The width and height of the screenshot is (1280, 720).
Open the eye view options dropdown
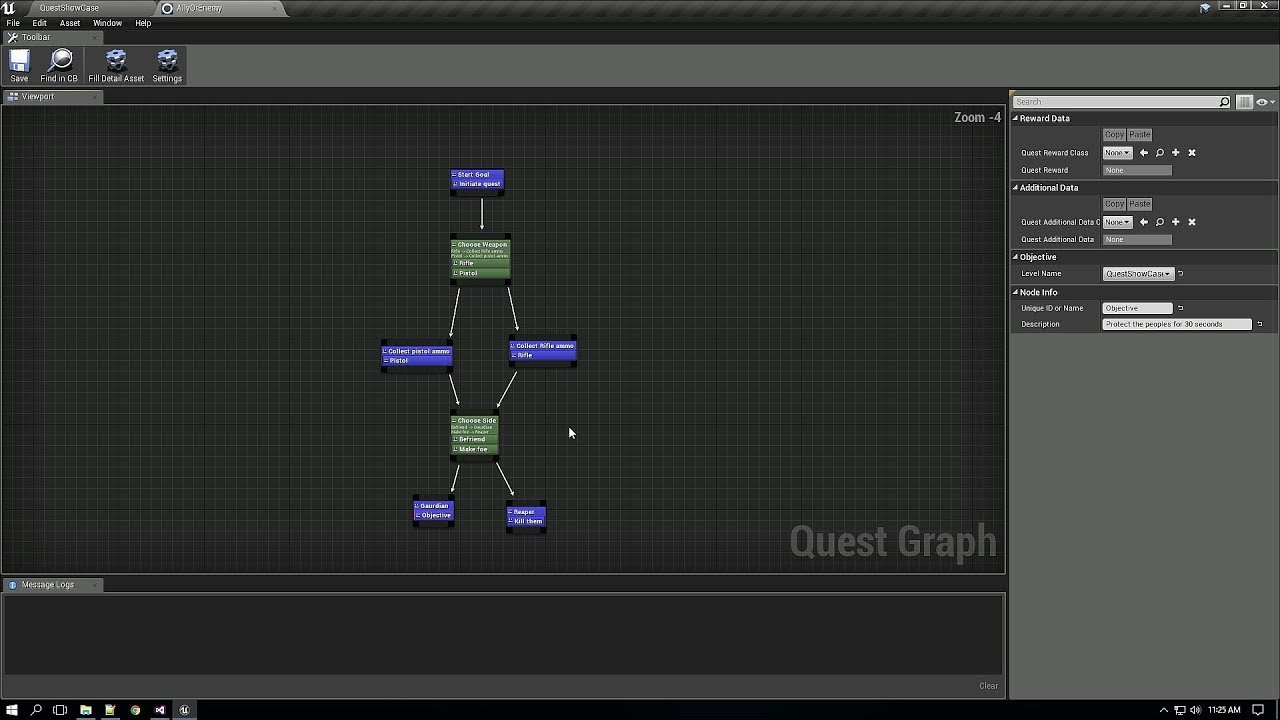point(1264,102)
